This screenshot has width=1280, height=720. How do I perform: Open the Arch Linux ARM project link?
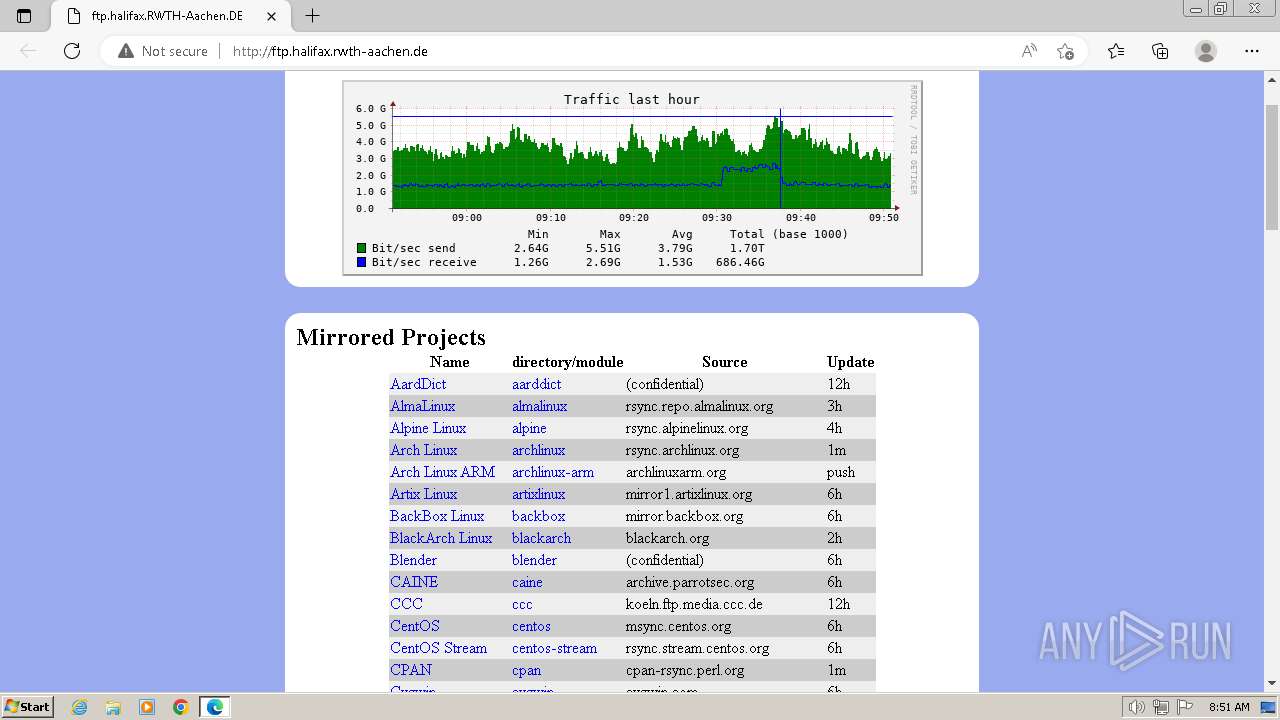pos(442,472)
